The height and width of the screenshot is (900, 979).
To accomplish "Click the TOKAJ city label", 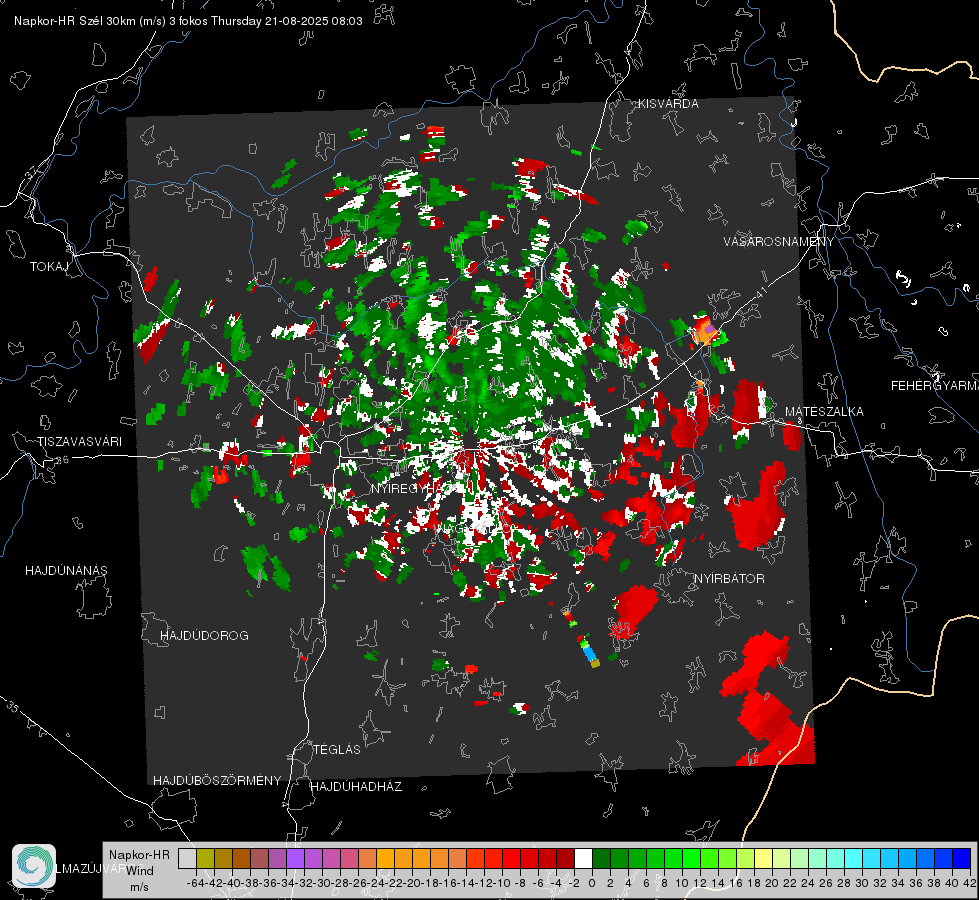I will point(49,267).
